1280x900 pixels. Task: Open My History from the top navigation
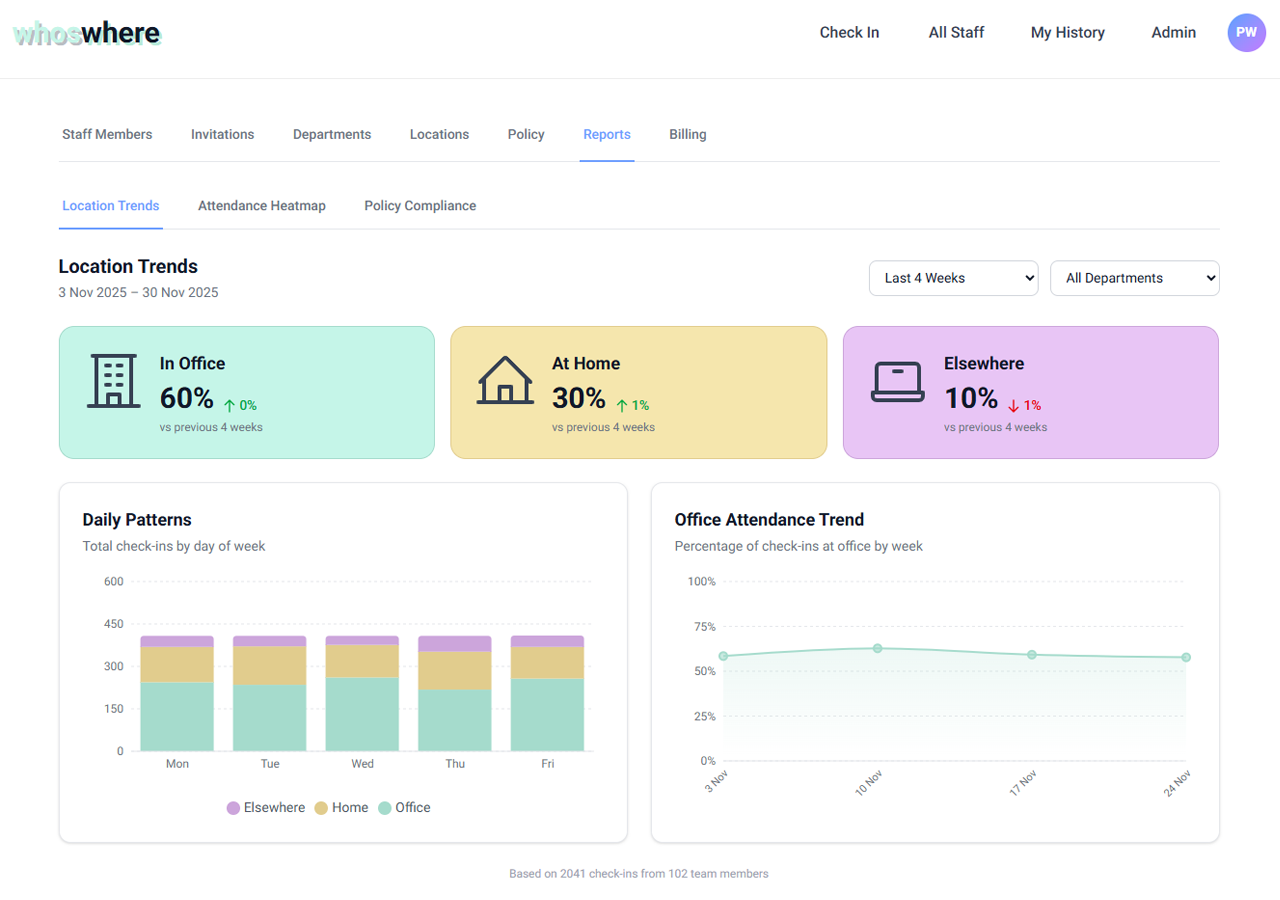coord(1067,32)
